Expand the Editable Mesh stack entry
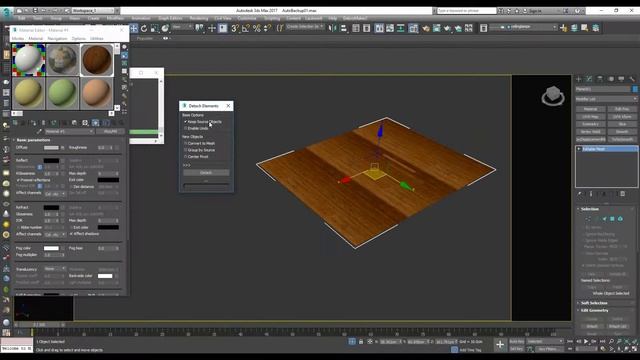This screenshot has width=640, height=360. (579, 149)
